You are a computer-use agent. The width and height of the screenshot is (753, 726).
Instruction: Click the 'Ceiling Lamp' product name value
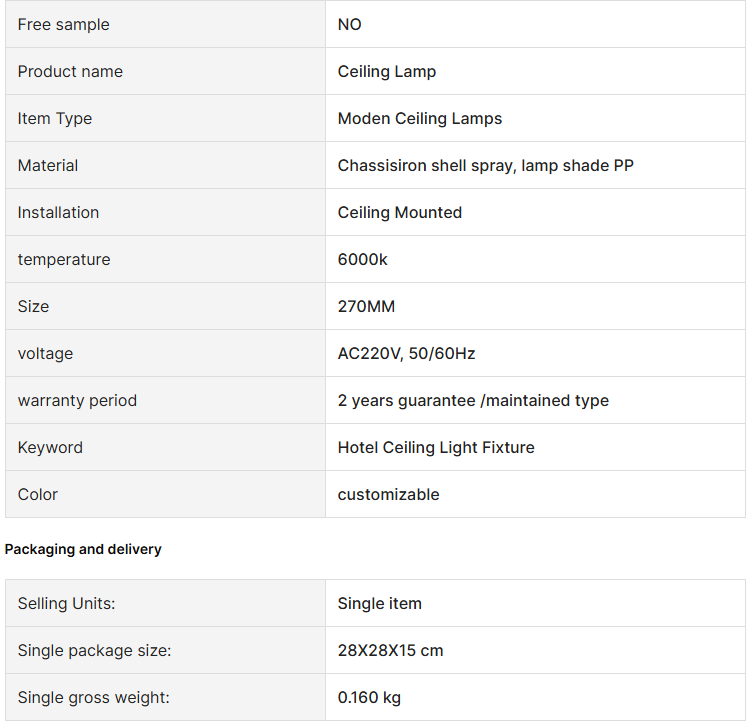[387, 71]
